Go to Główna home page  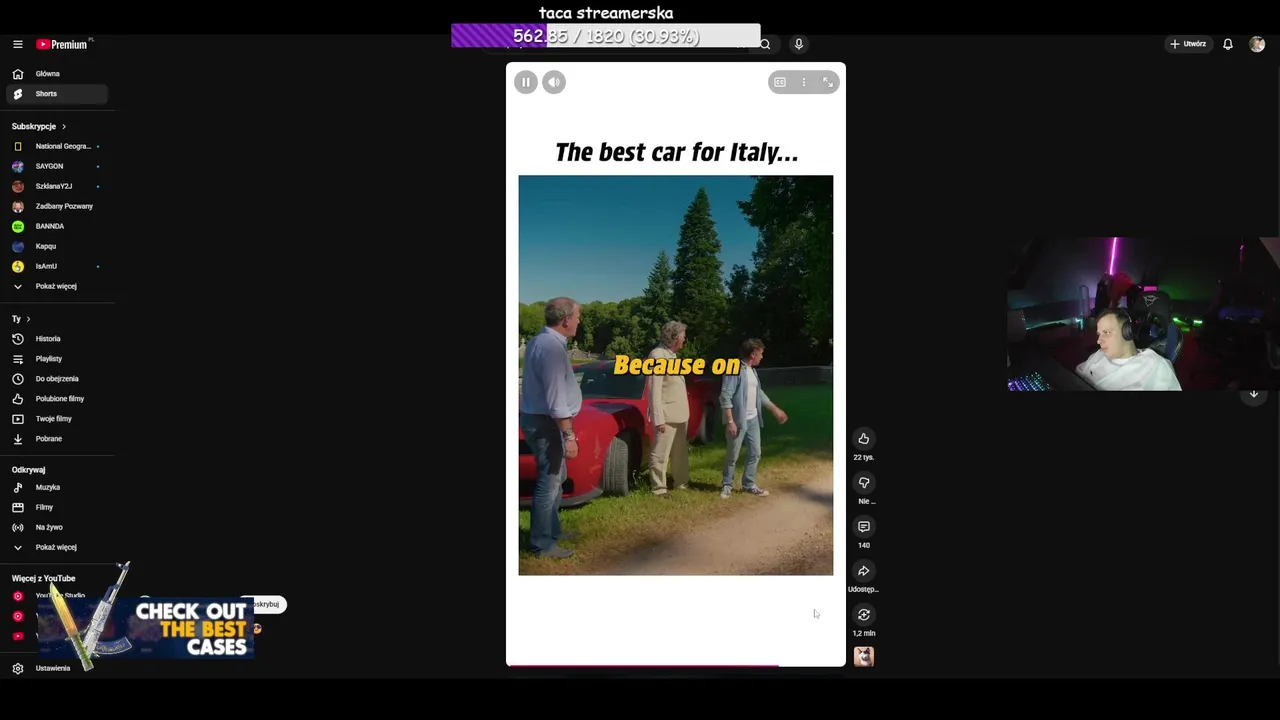click(x=56, y=74)
